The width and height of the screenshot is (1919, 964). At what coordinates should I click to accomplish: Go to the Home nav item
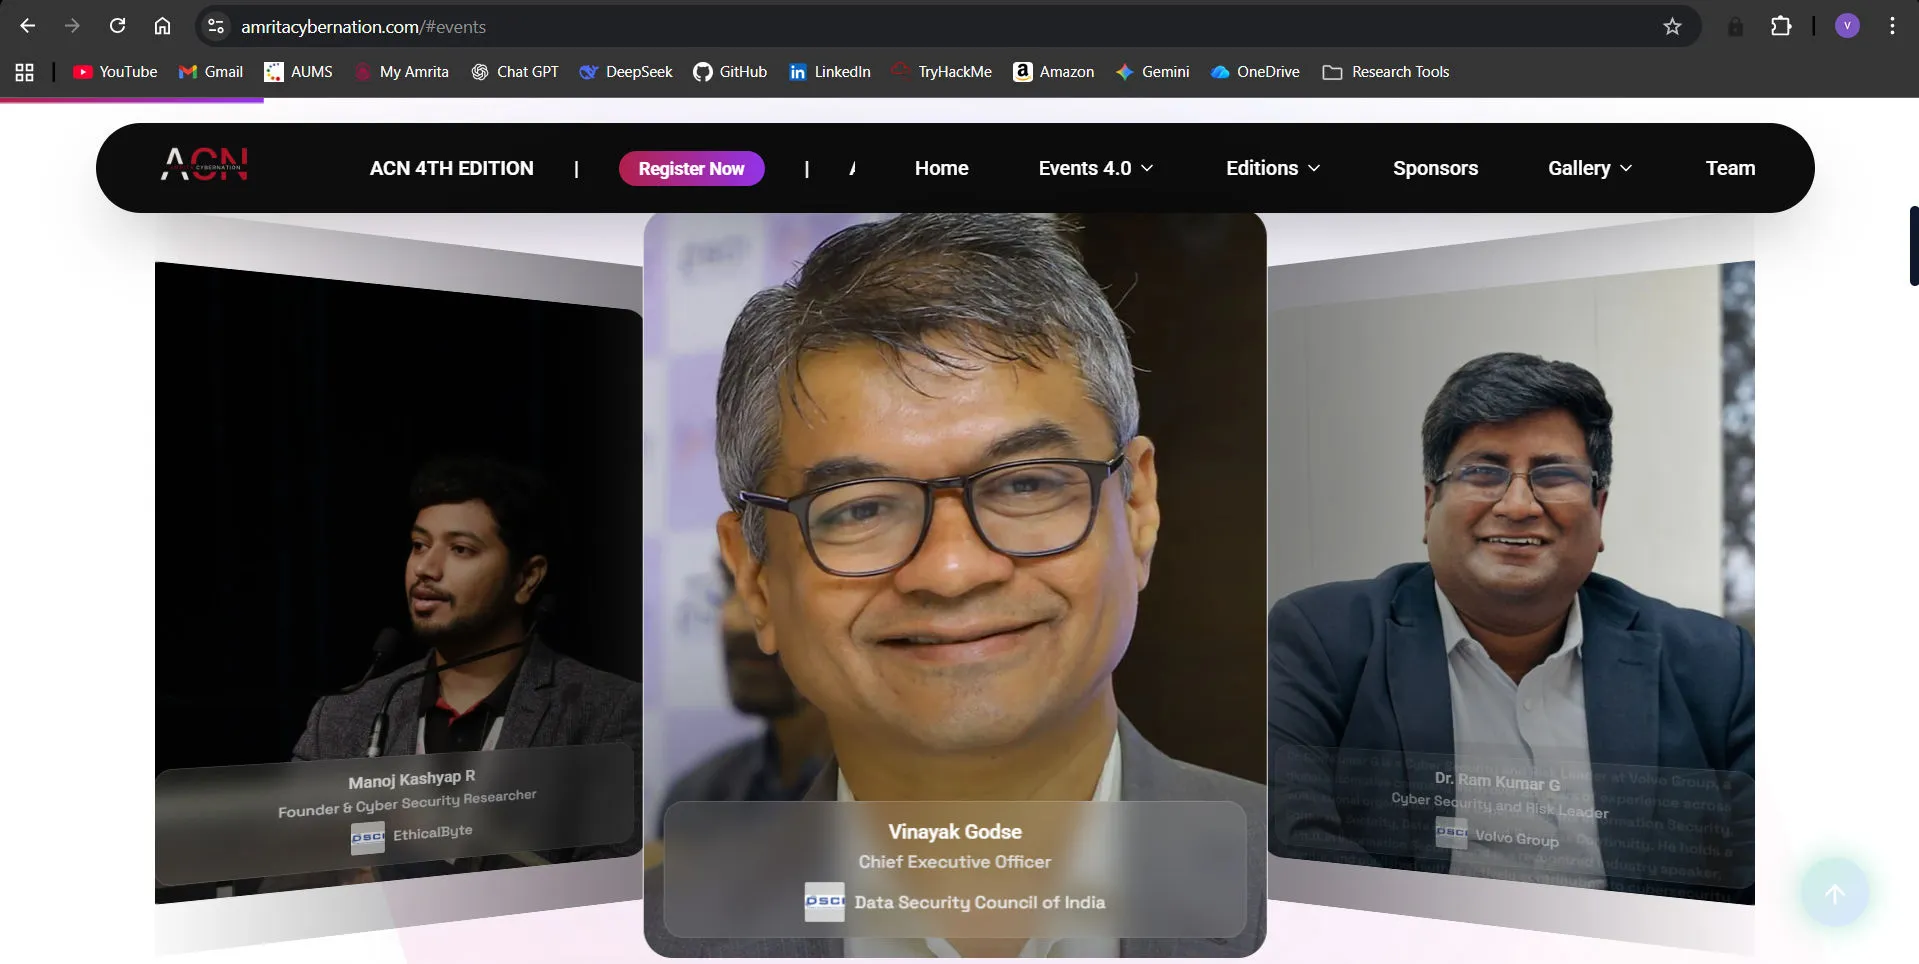(x=941, y=168)
